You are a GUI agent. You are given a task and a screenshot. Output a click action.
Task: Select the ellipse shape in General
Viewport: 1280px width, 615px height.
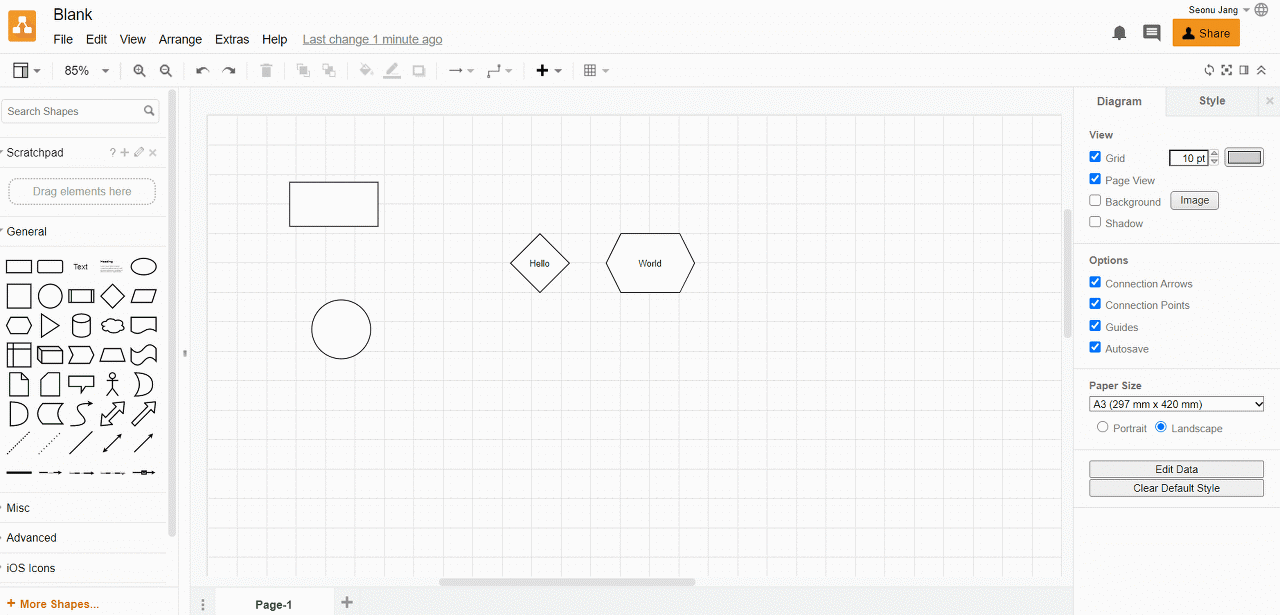coord(144,267)
